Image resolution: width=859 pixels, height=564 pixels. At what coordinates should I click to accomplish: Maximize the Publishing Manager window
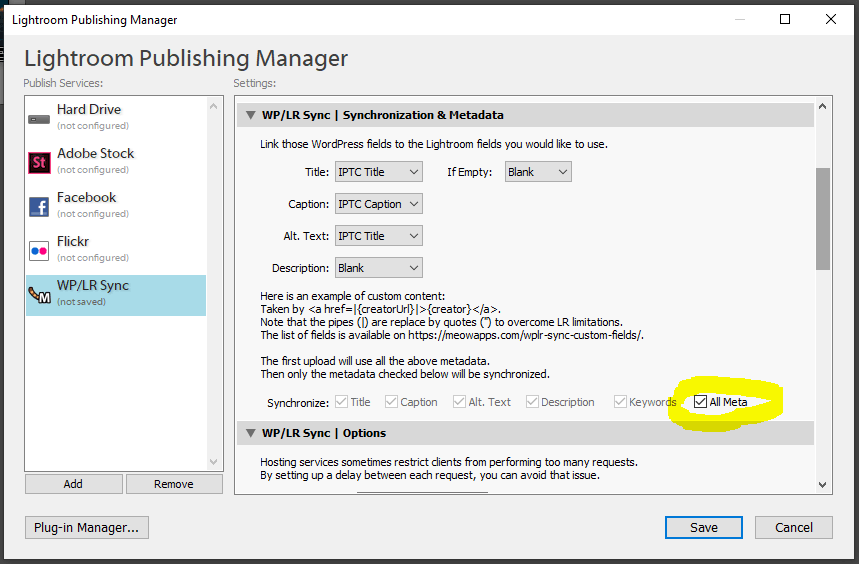tap(785, 19)
